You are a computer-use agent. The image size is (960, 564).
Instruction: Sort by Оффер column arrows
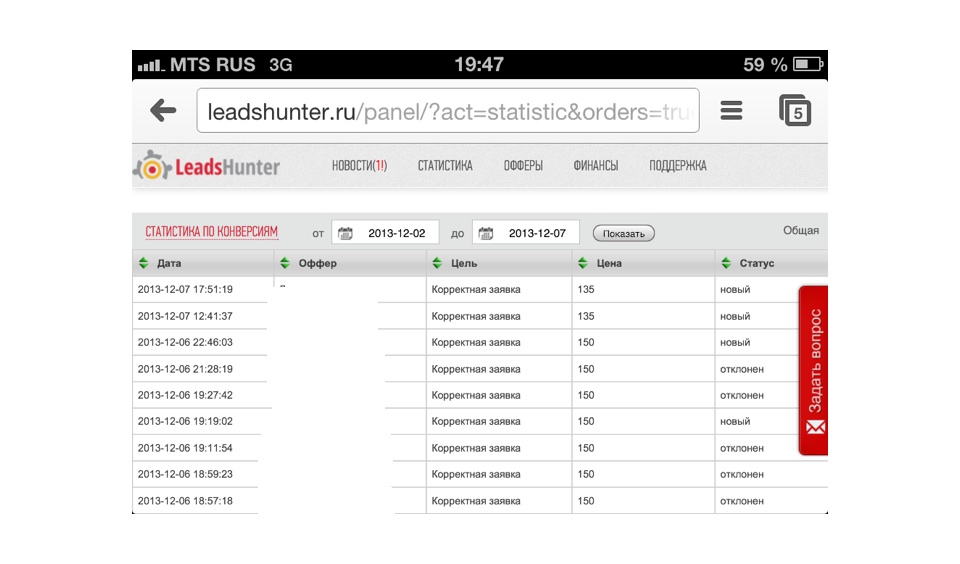coord(285,263)
